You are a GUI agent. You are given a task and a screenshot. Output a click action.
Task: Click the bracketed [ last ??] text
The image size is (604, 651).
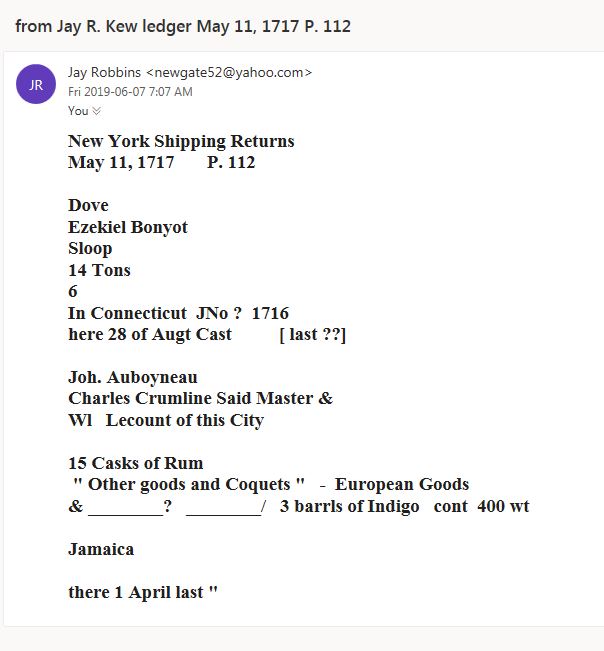[x=313, y=335]
